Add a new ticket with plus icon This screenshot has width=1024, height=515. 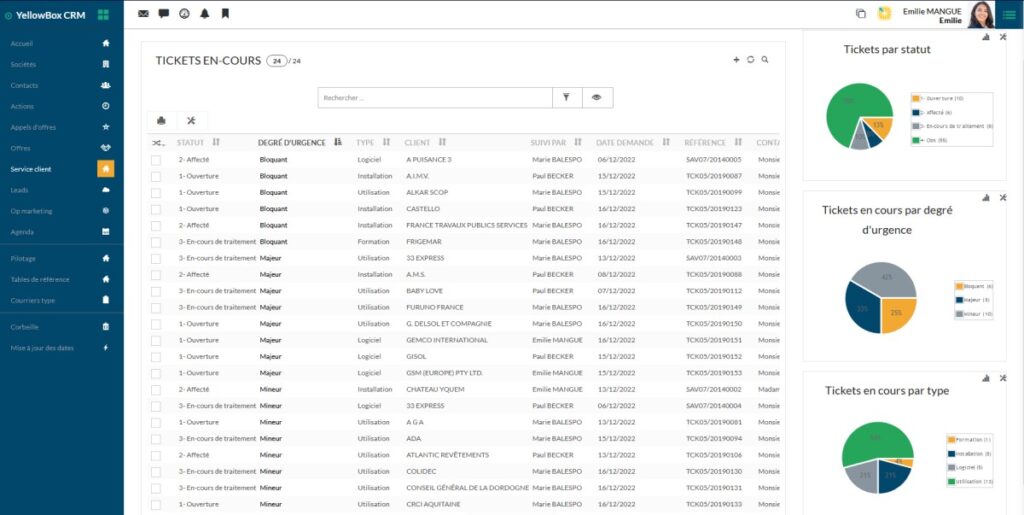[x=737, y=60]
